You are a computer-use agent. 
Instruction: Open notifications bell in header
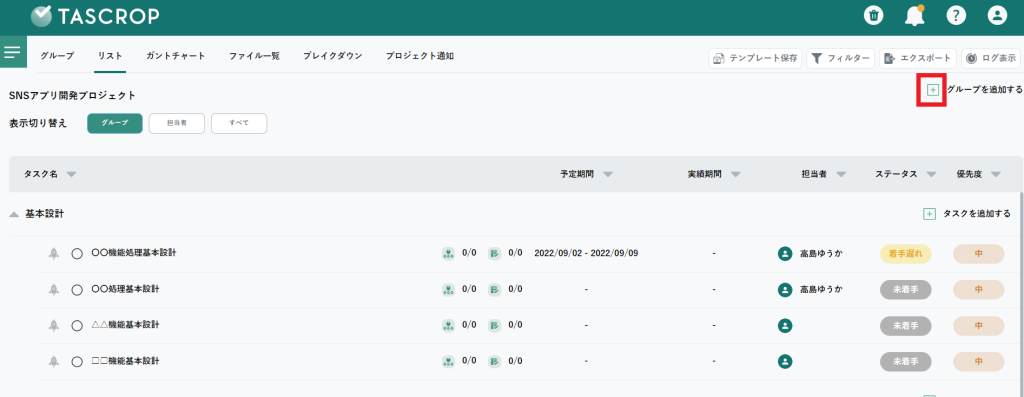coord(914,16)
